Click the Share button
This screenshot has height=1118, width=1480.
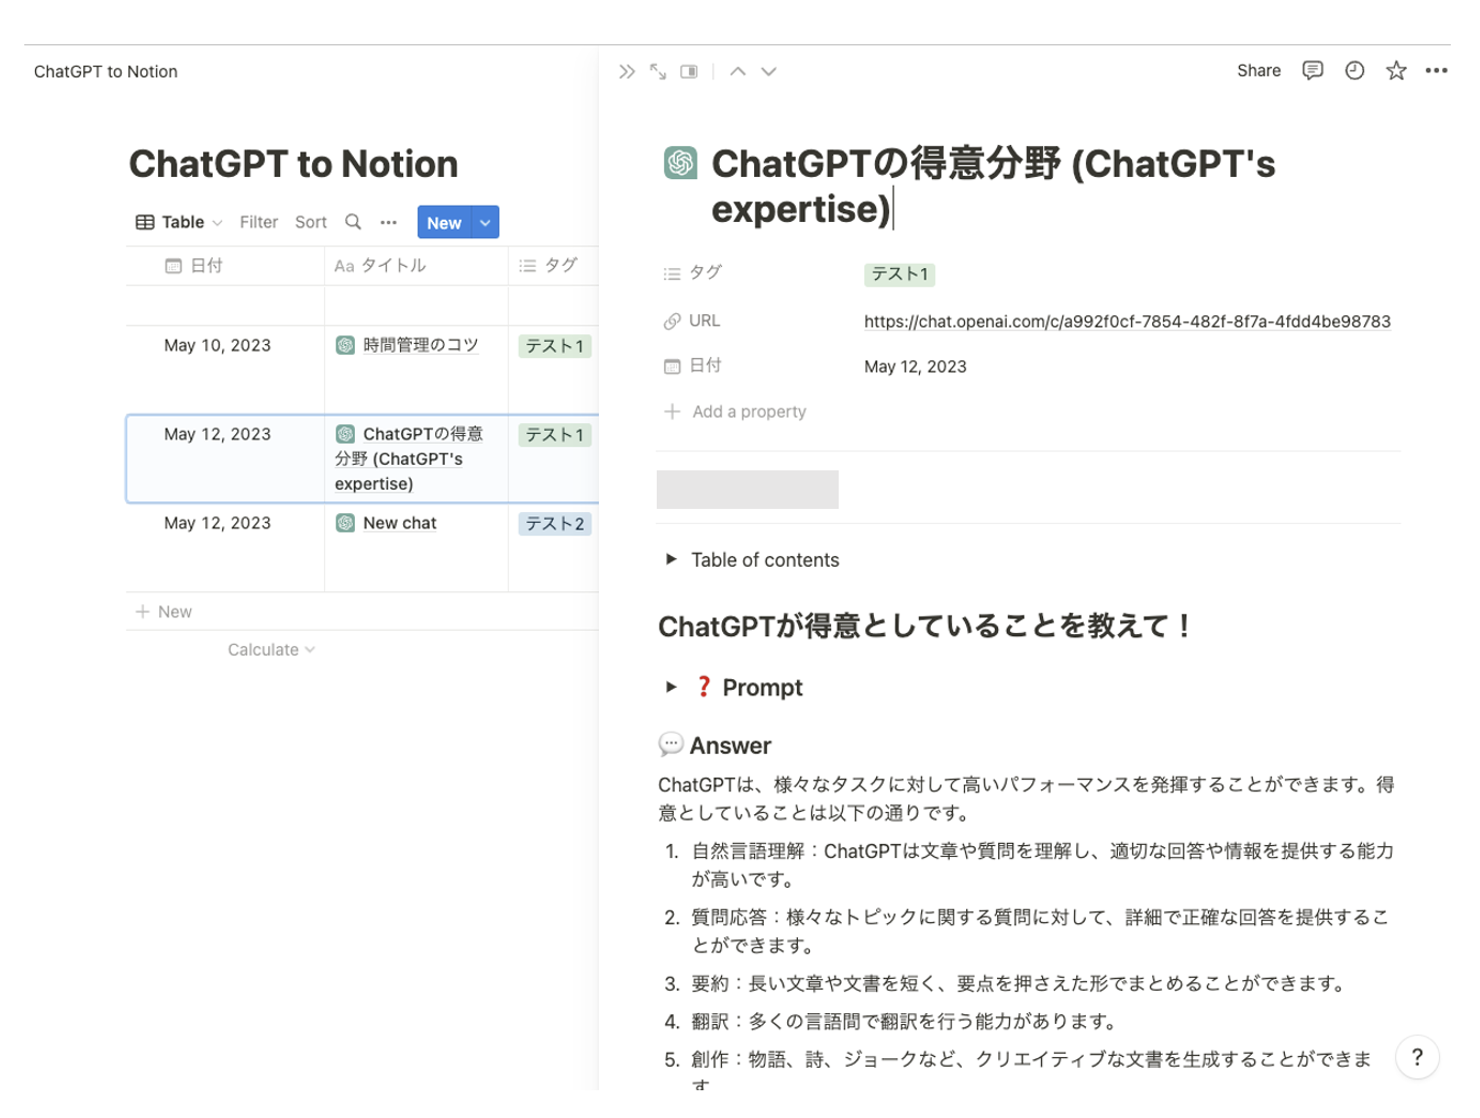(1259, 71)
